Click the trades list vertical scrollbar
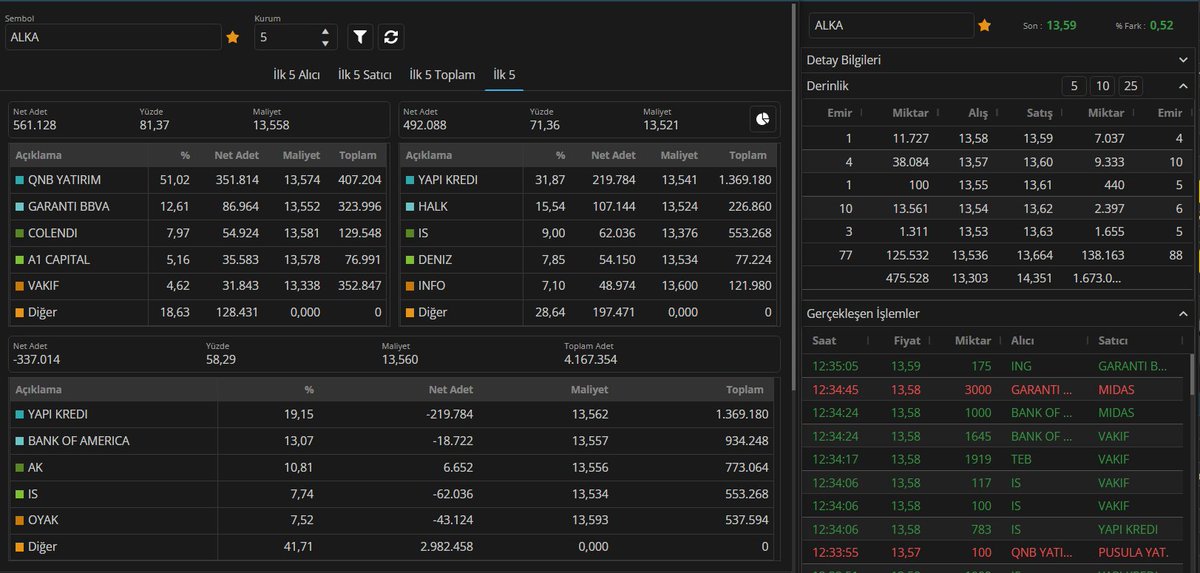Screen dimensions: 1200x573 pos(1193,374)
